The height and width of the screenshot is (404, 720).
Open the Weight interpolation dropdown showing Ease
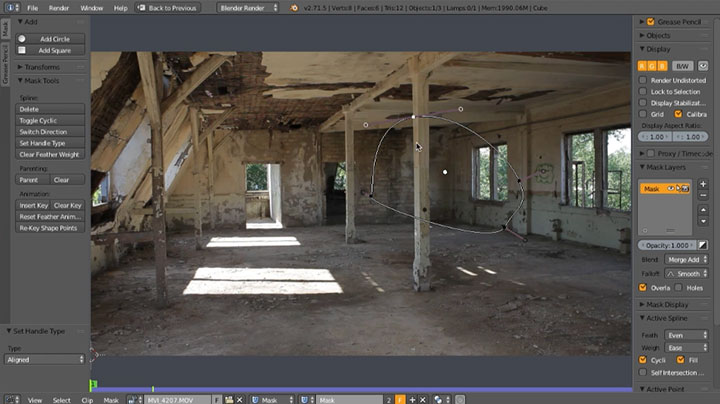pos(686,348)
